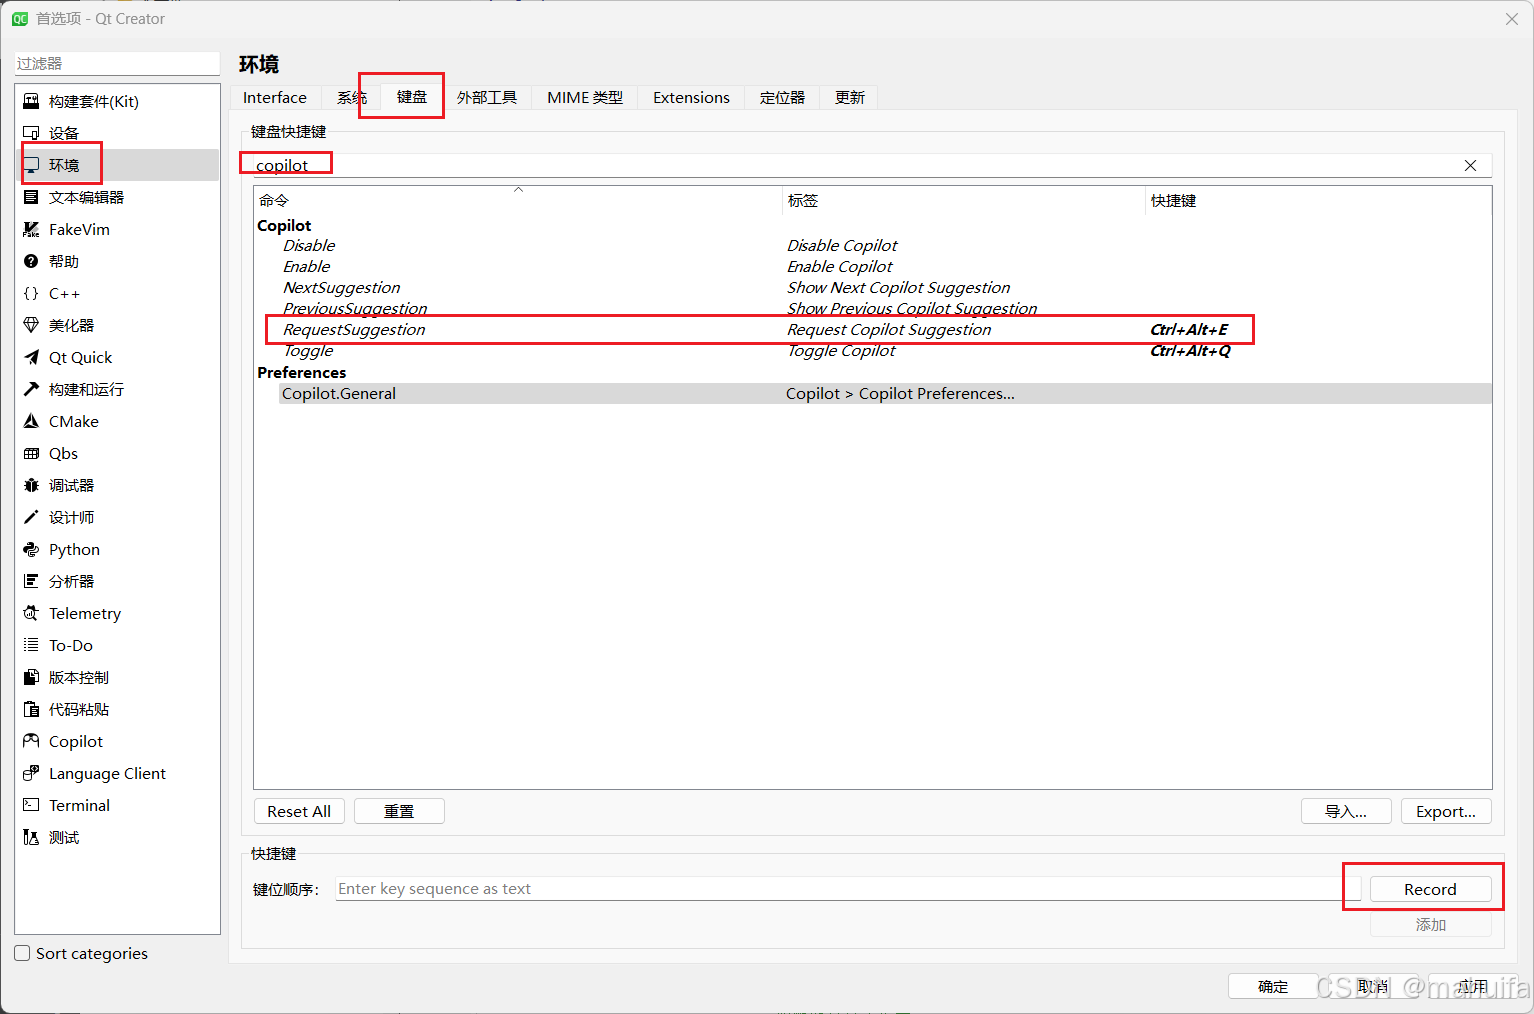
Task: Select the PreviousSuggestion command row
Action: (x=872, y=308)
